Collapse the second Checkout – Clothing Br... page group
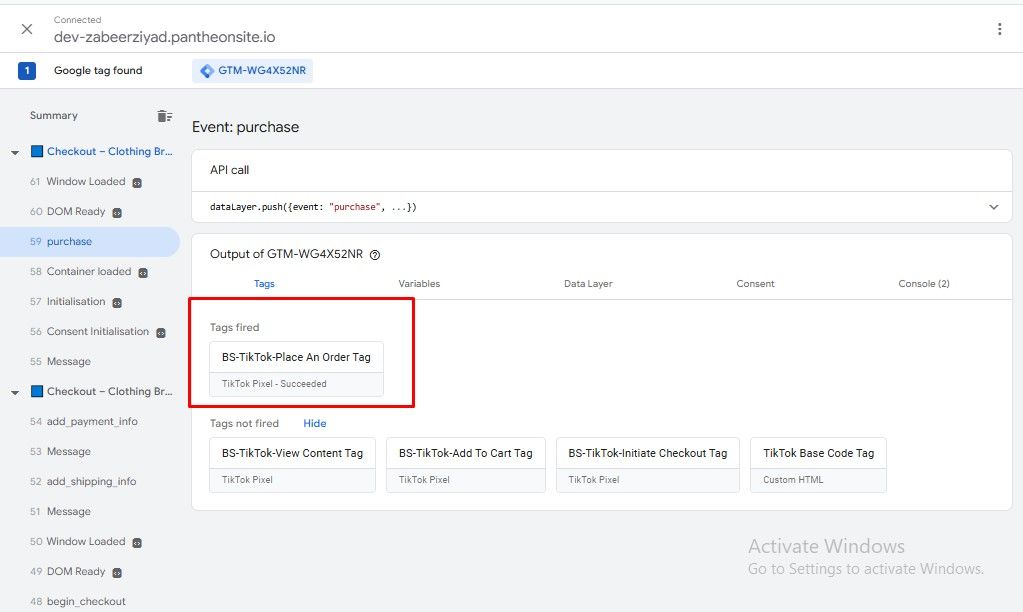This screenshot has height=612, width=1023. 15,392
